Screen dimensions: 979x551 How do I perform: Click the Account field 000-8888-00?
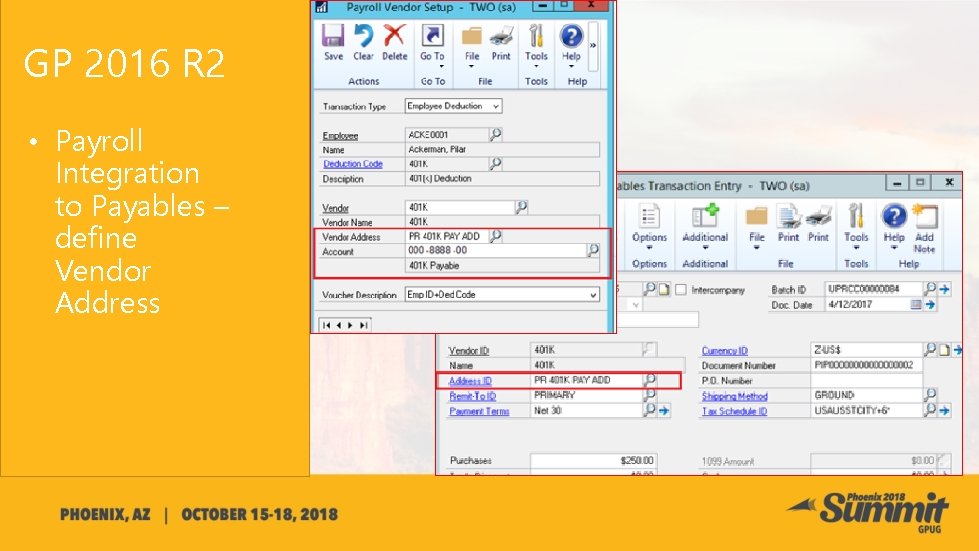click(495, 250)
